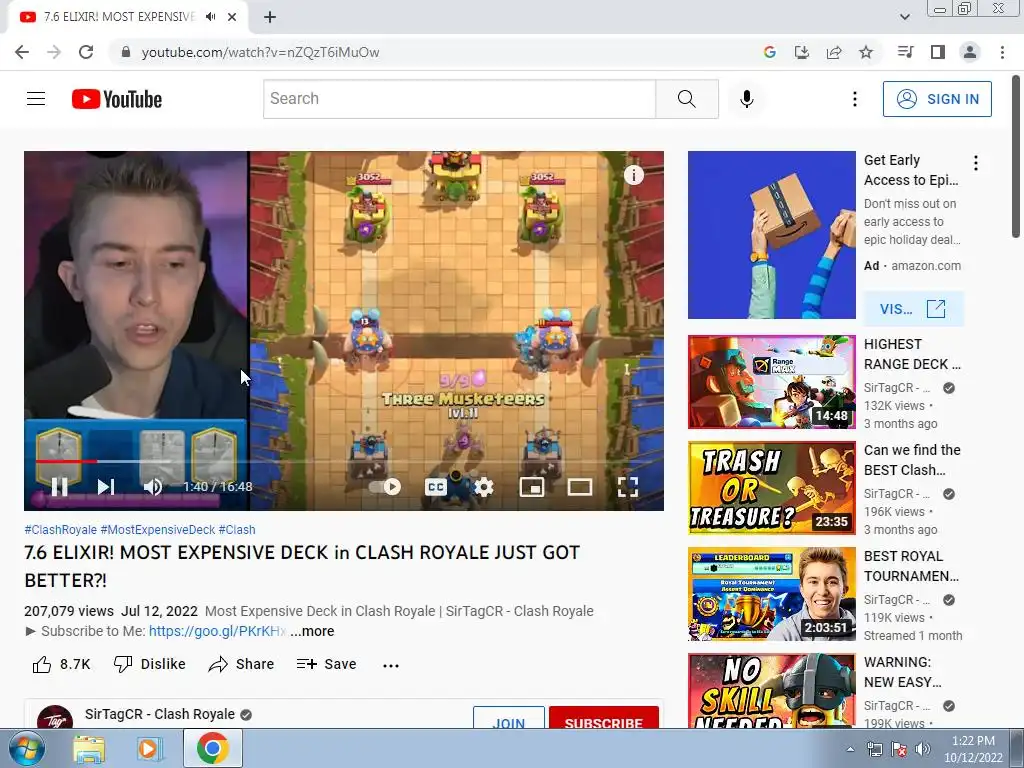Viewport: 1024px width, 768px height.
Task: Click the SIGN IN button
Action: [937, 99]
